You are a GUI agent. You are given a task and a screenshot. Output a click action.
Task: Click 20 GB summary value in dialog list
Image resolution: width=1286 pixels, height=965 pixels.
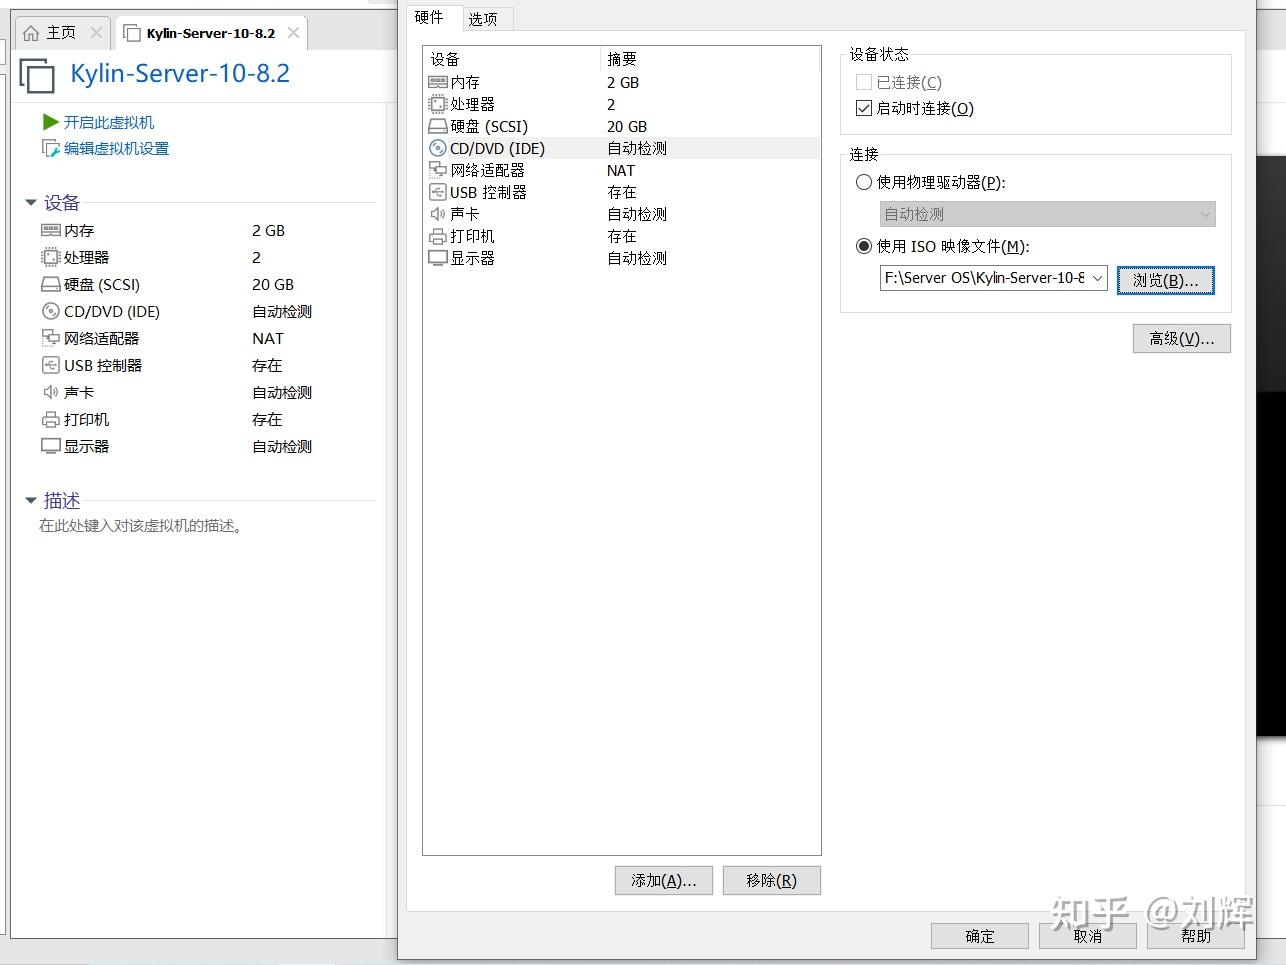point(627,126)
